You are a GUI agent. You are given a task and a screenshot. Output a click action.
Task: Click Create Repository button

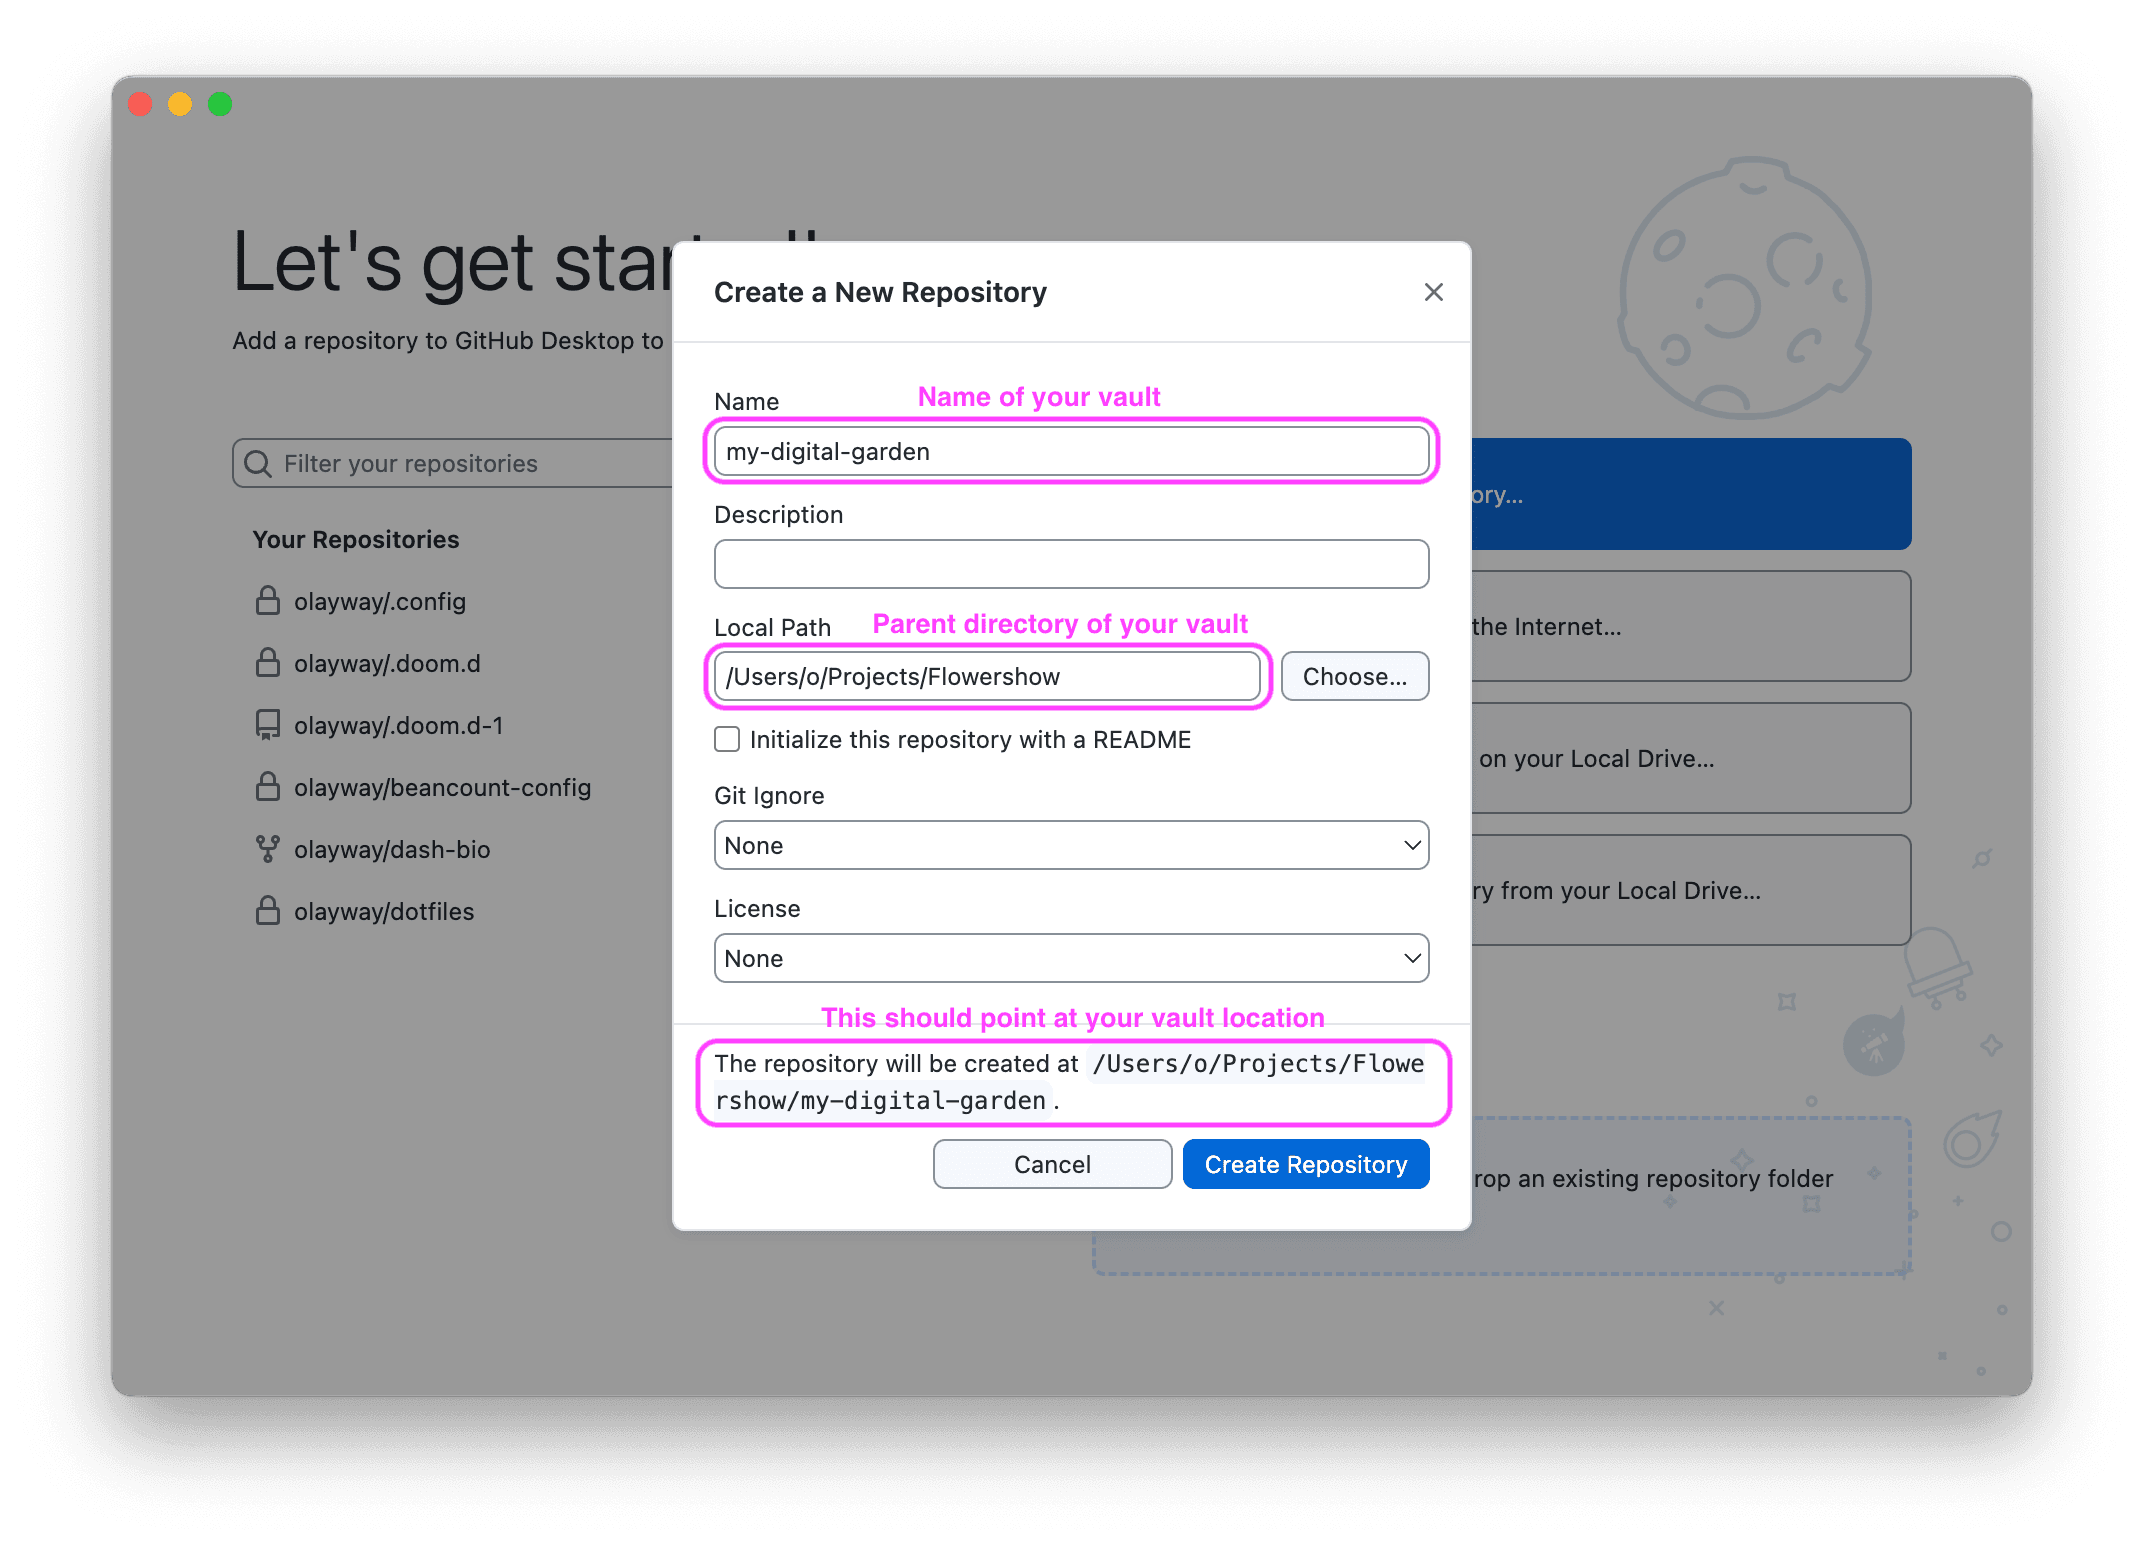pyautogui.click(x=1306, y=1164)
